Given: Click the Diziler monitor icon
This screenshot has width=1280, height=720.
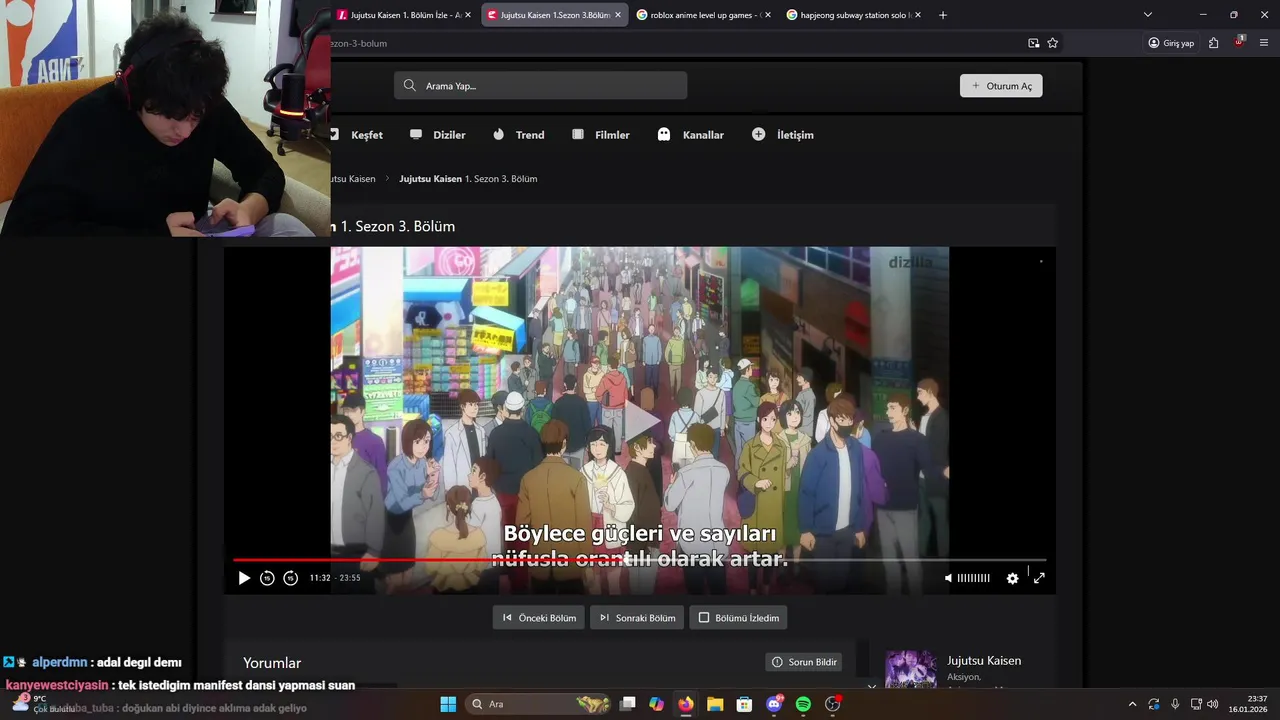Looking at the screenshot, I should [x=416, y=134].
